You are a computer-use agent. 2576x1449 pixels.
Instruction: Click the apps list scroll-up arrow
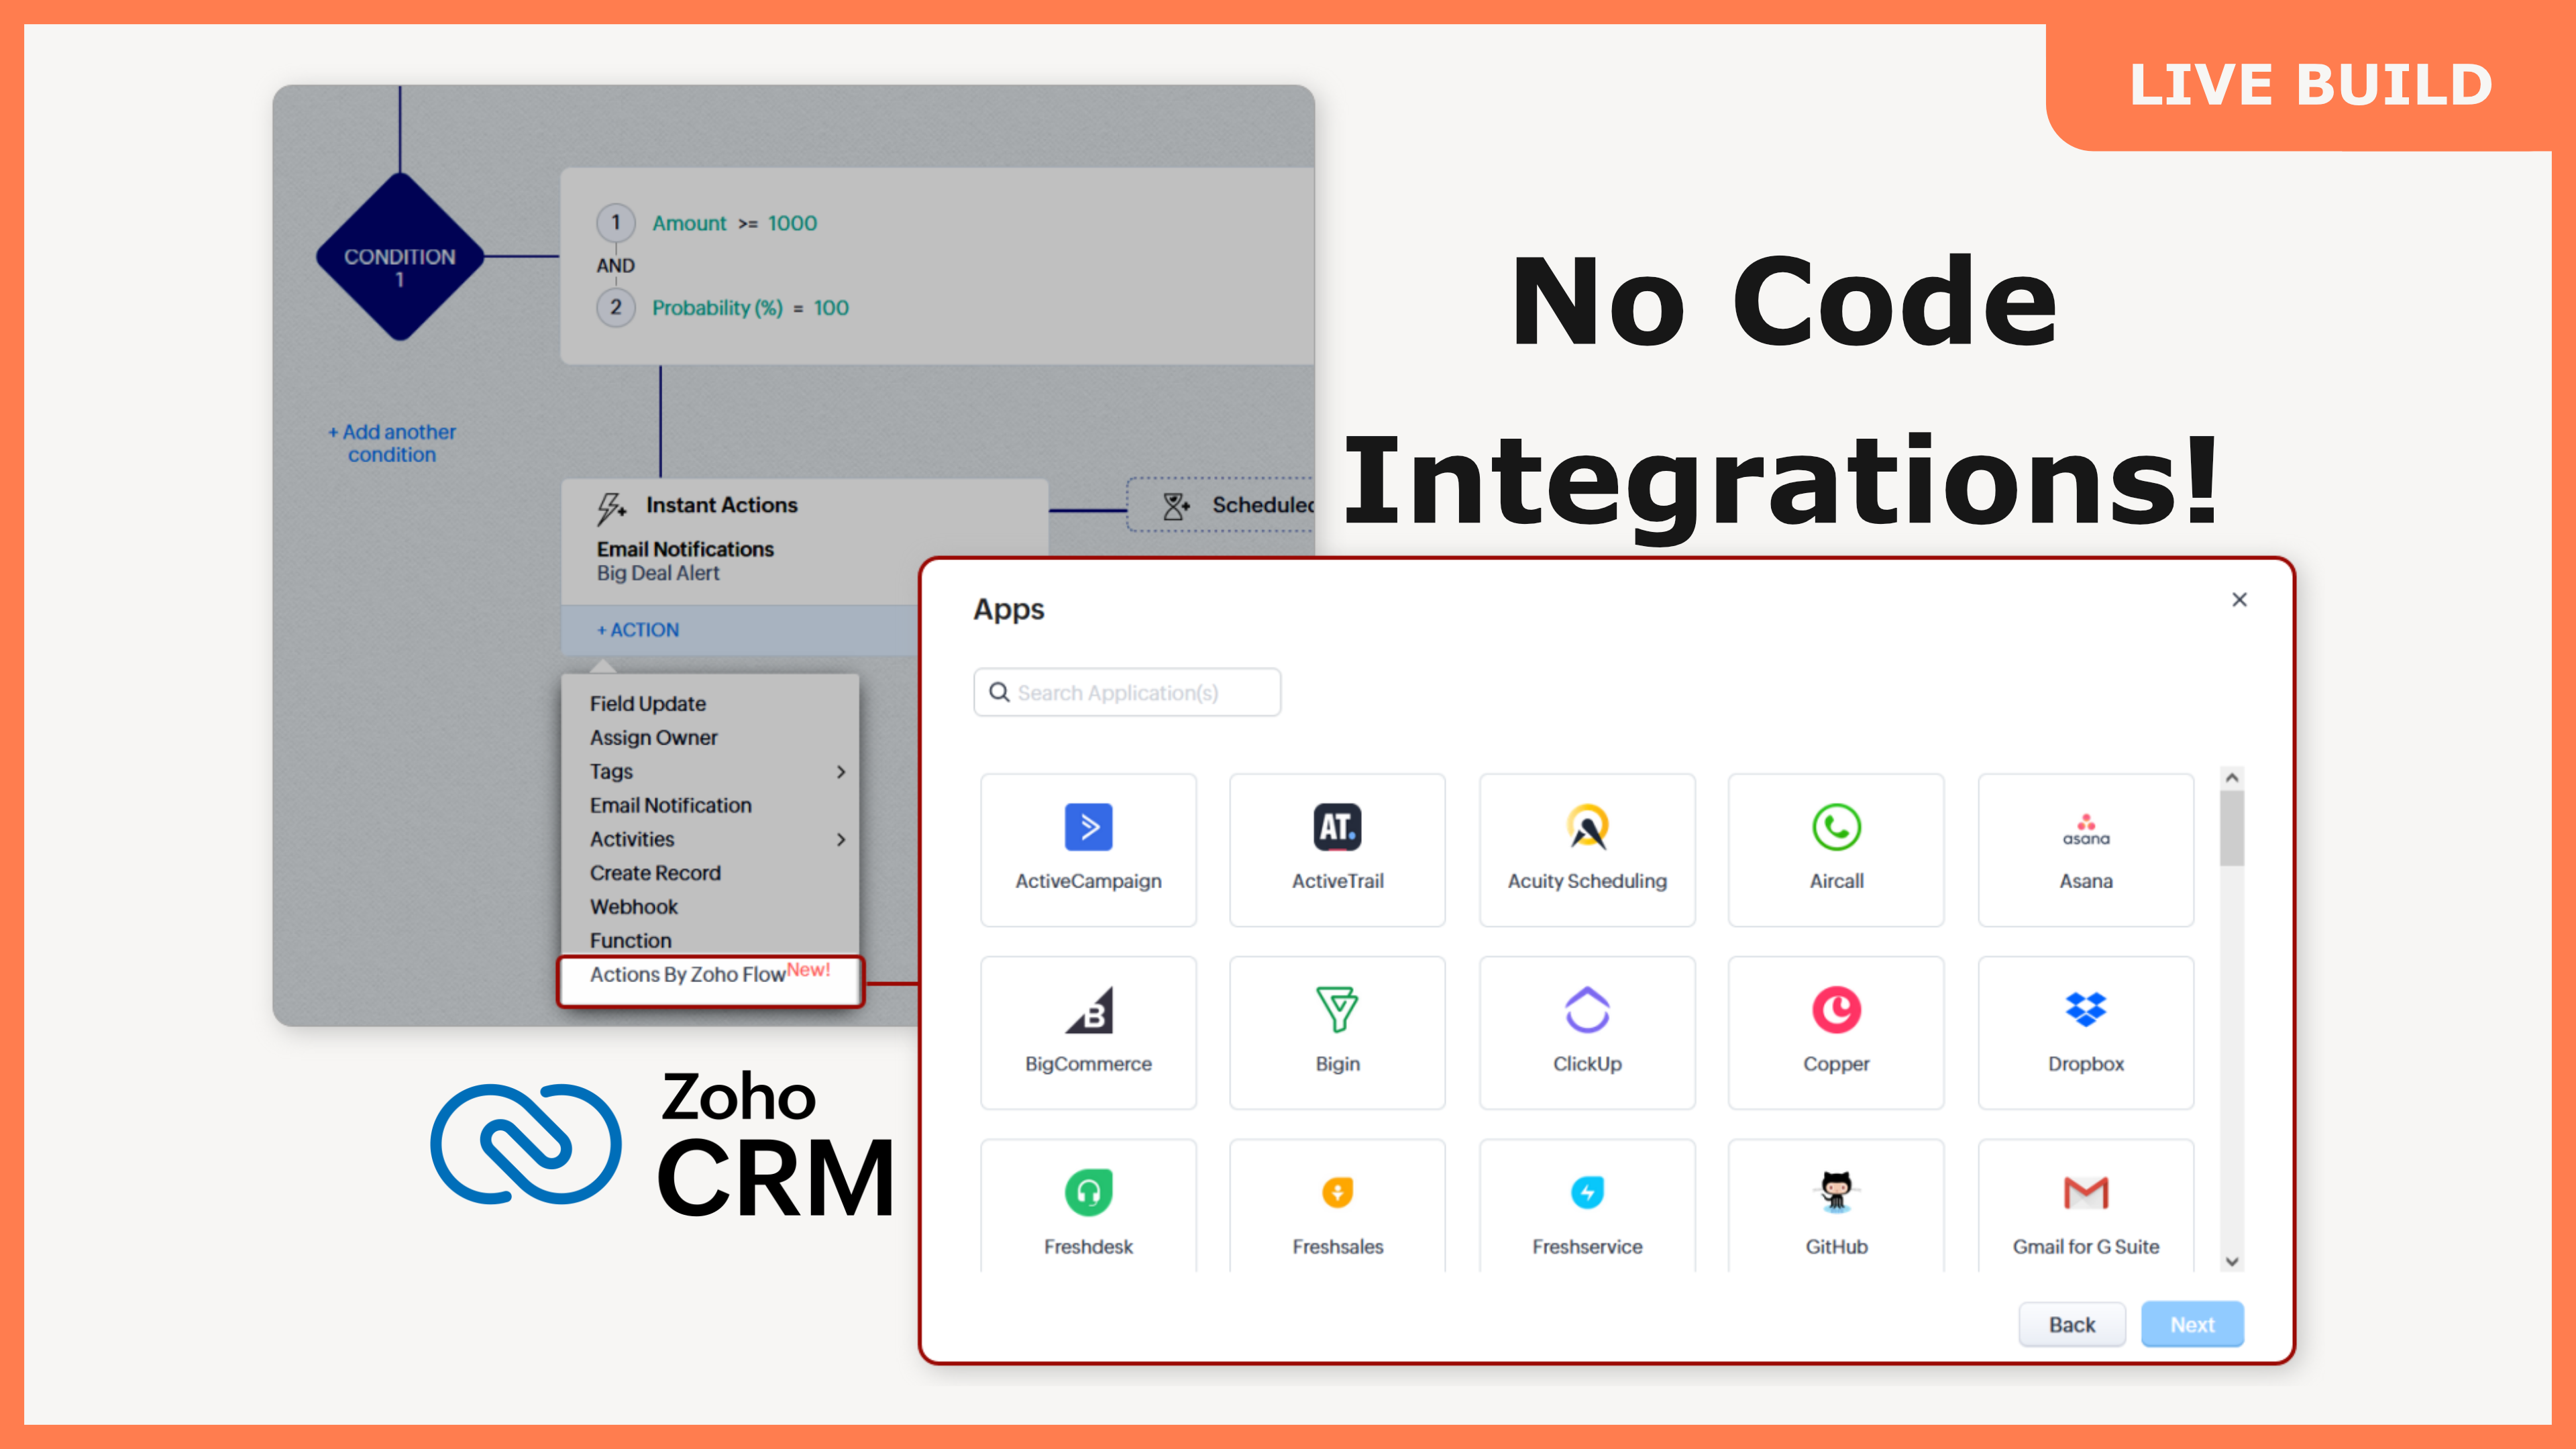[2232, 778]
